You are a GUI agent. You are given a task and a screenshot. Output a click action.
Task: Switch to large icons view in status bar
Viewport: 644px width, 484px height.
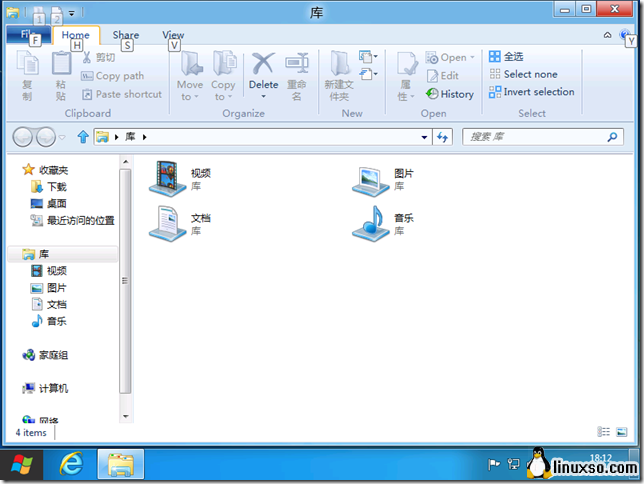pos(622,431)
